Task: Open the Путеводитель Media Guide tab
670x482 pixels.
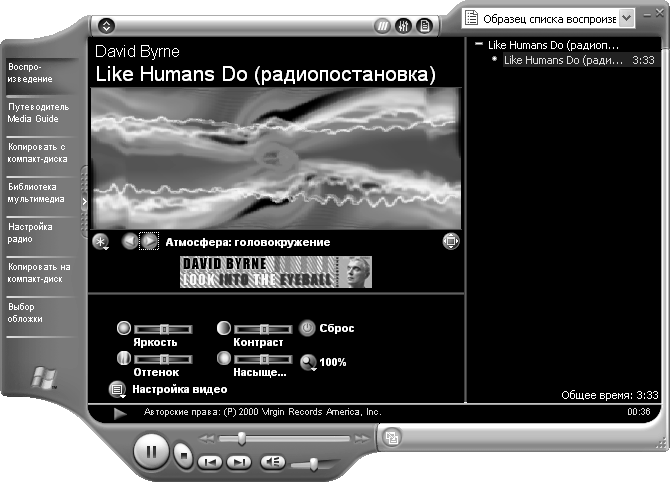Action: point(41,113)
